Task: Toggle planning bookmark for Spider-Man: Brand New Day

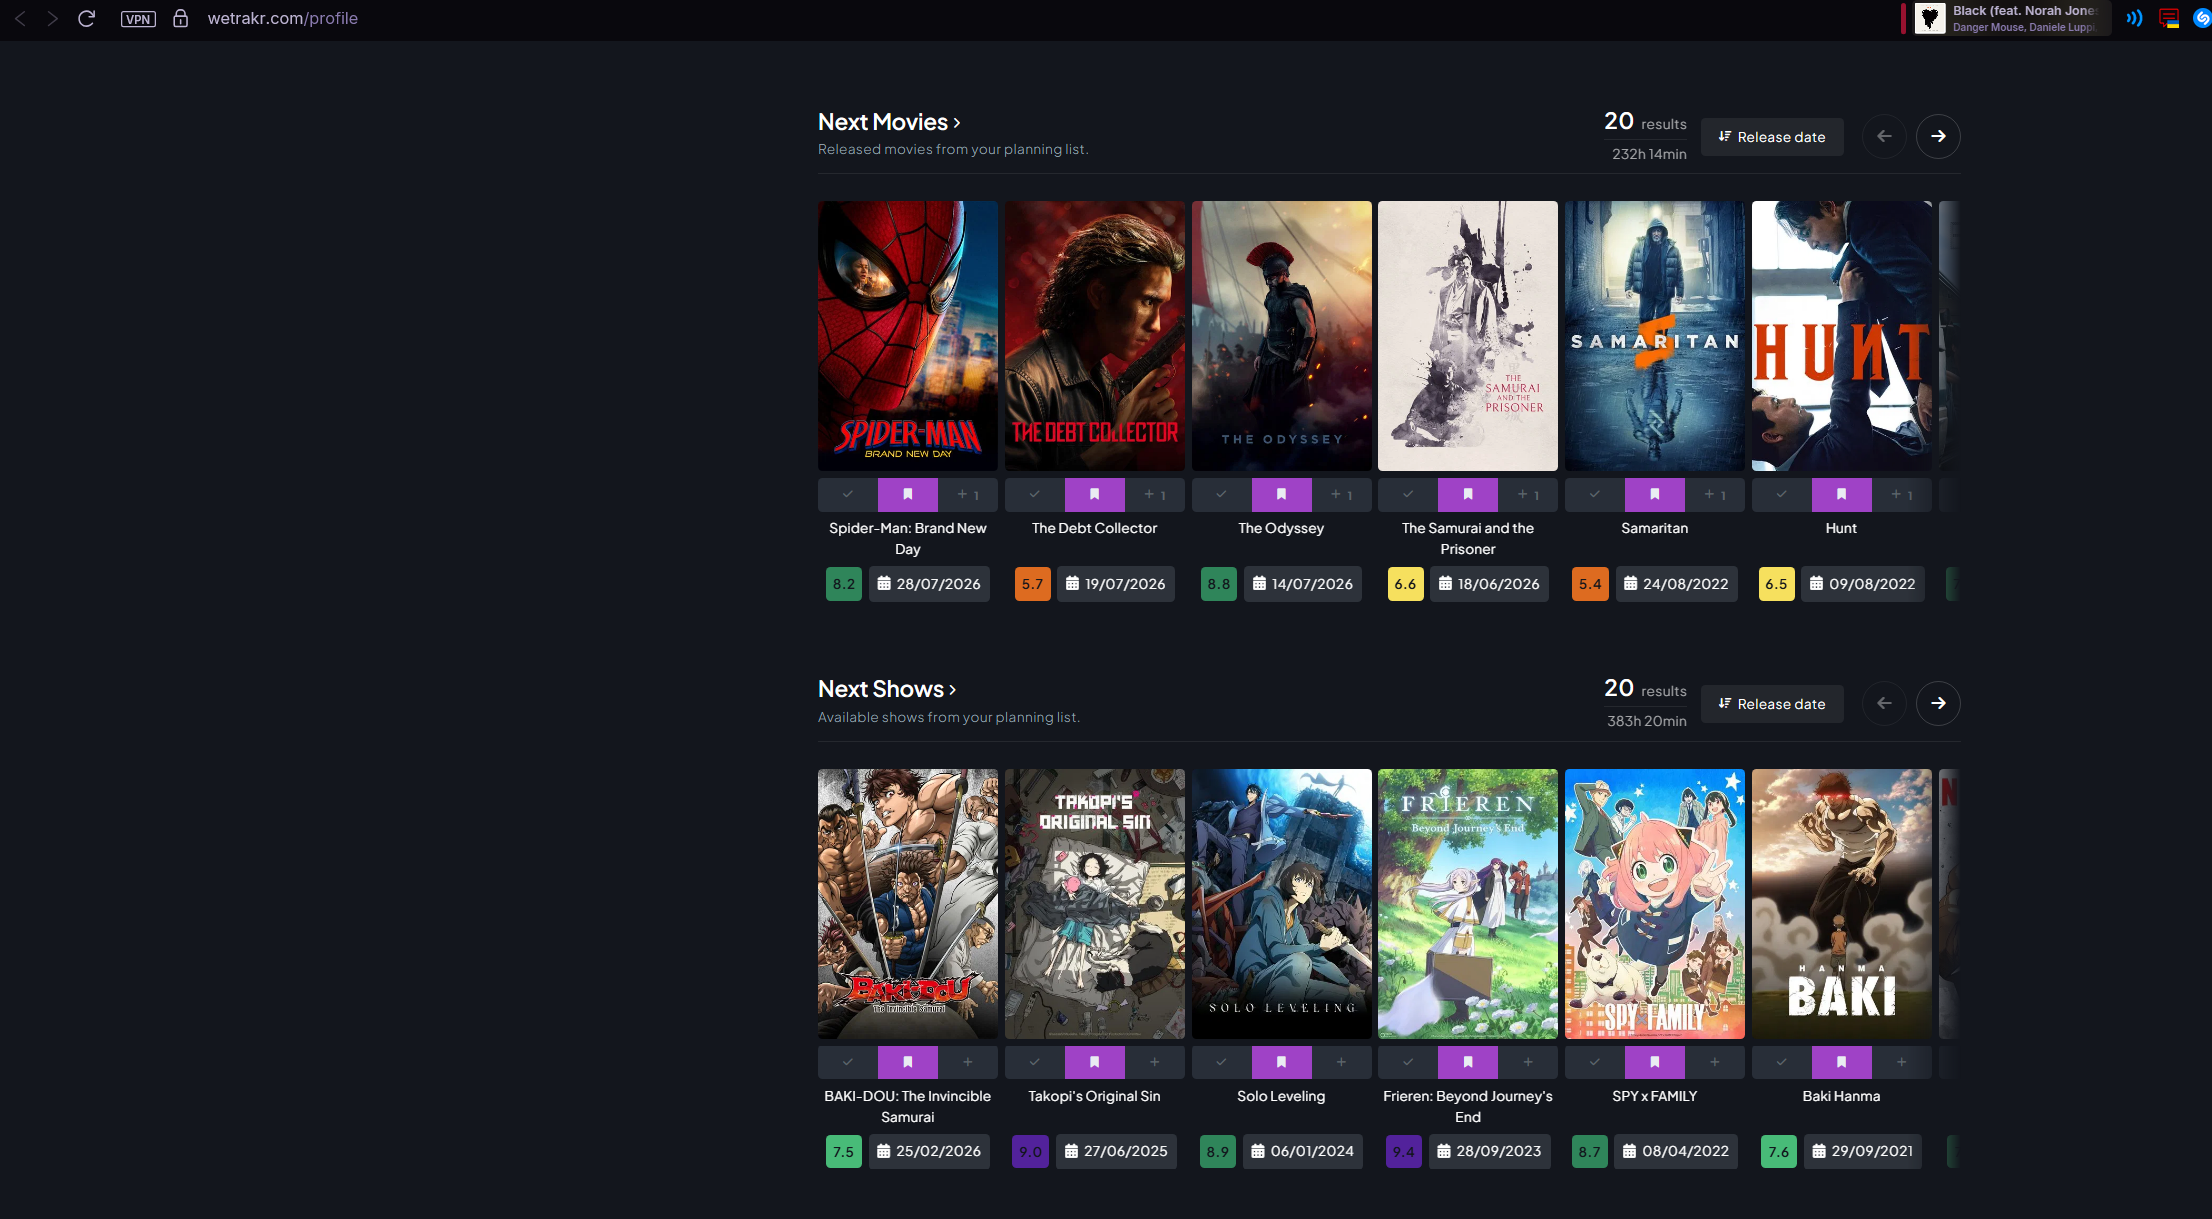Action: pyautogui.click(x=908, y=494)
